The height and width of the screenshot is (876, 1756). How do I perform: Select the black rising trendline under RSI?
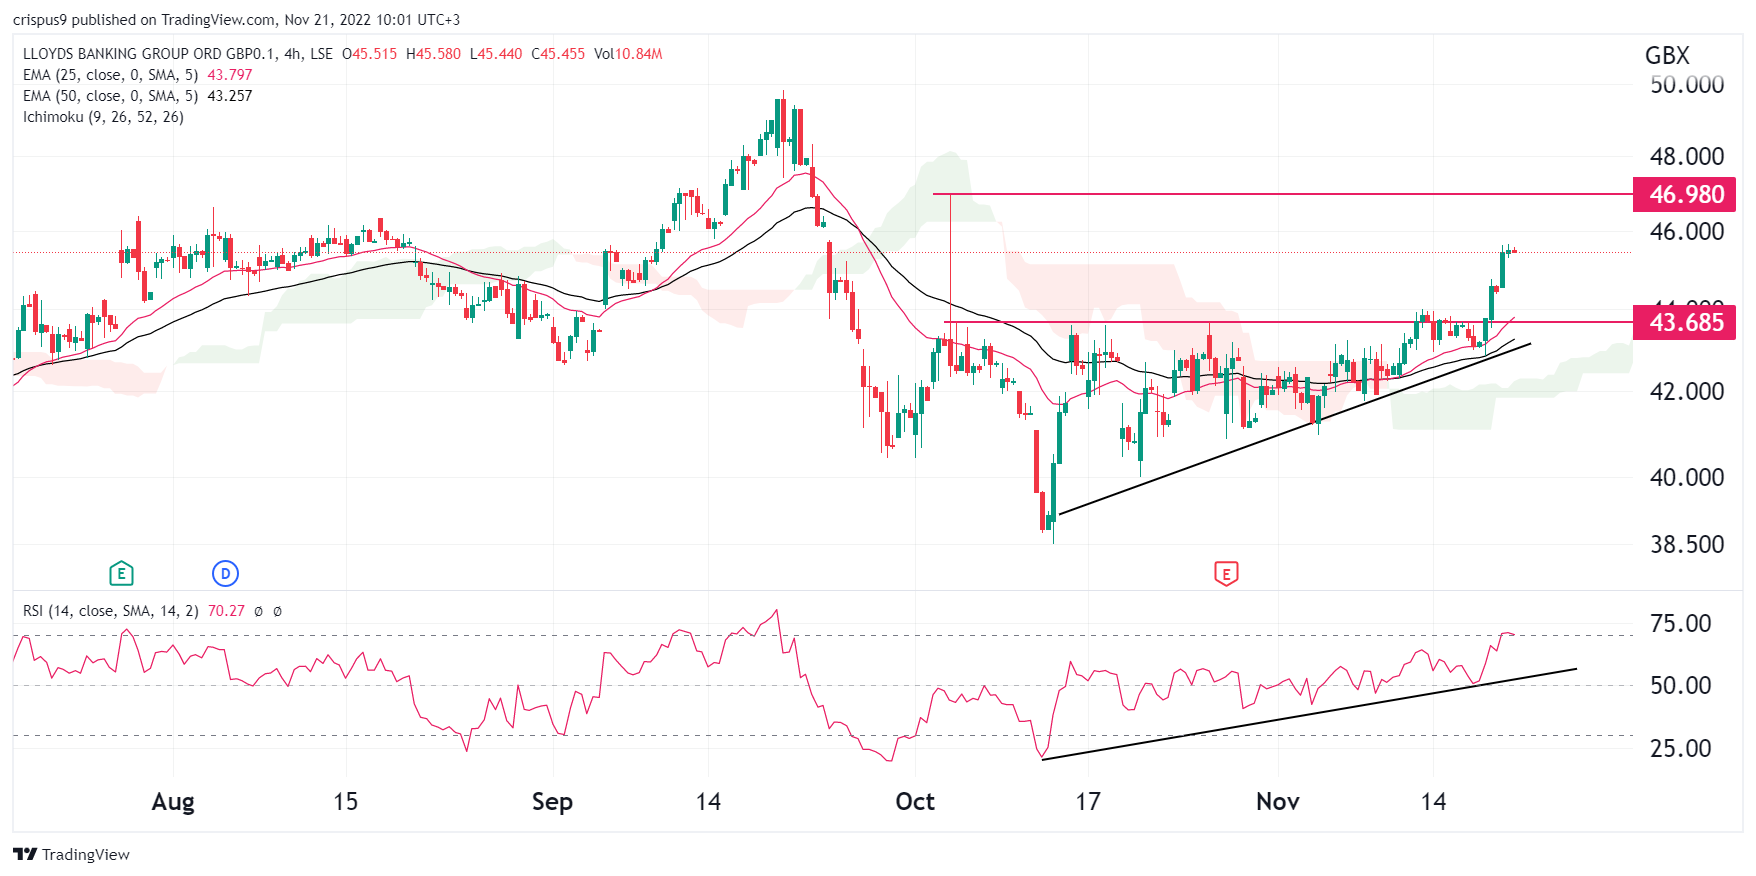coord(1309,714)
